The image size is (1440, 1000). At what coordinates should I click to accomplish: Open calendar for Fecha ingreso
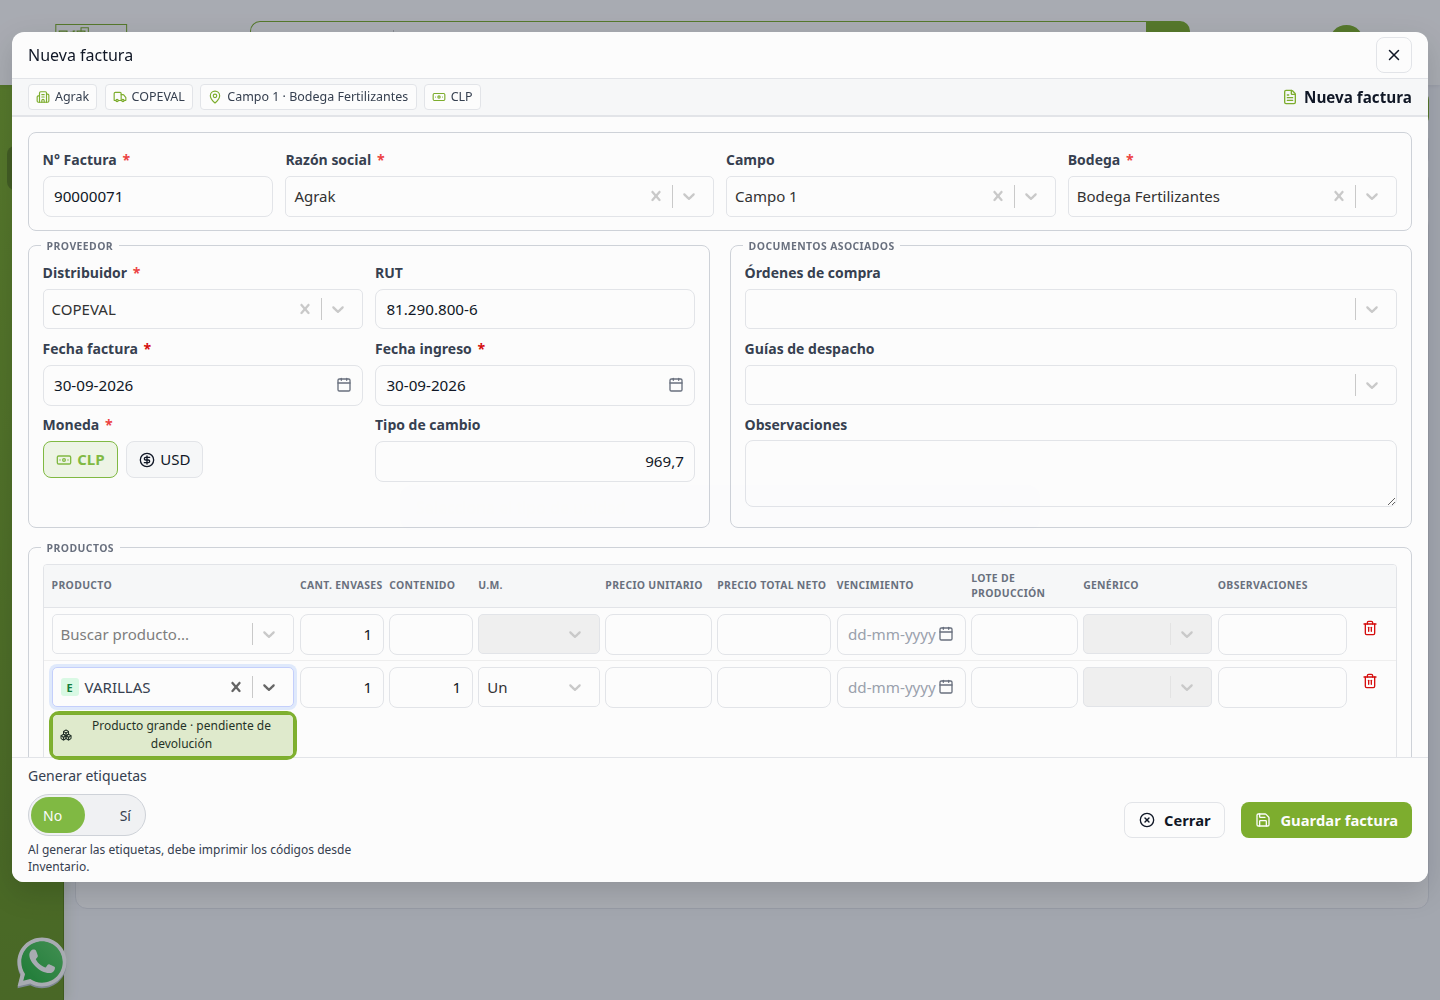(x=676, y=385)
